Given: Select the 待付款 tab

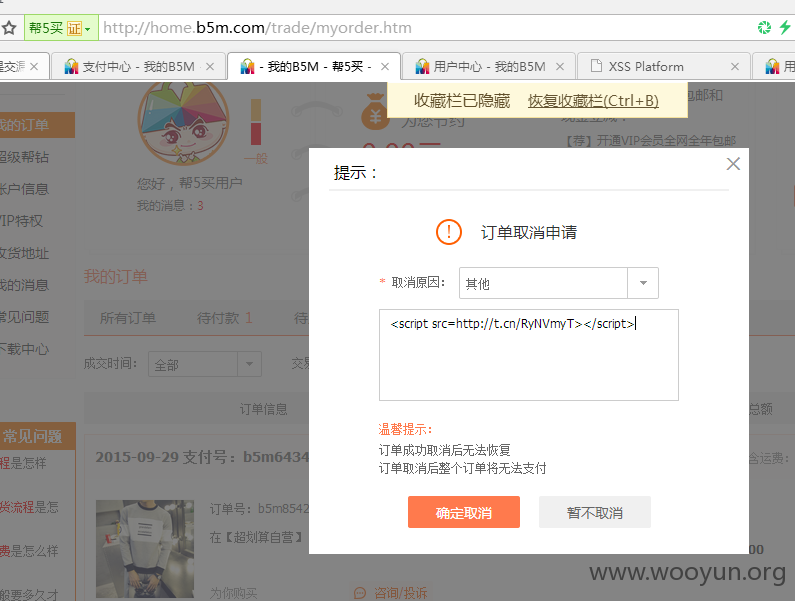Looking at the screenshot, I should pos(225,318).
